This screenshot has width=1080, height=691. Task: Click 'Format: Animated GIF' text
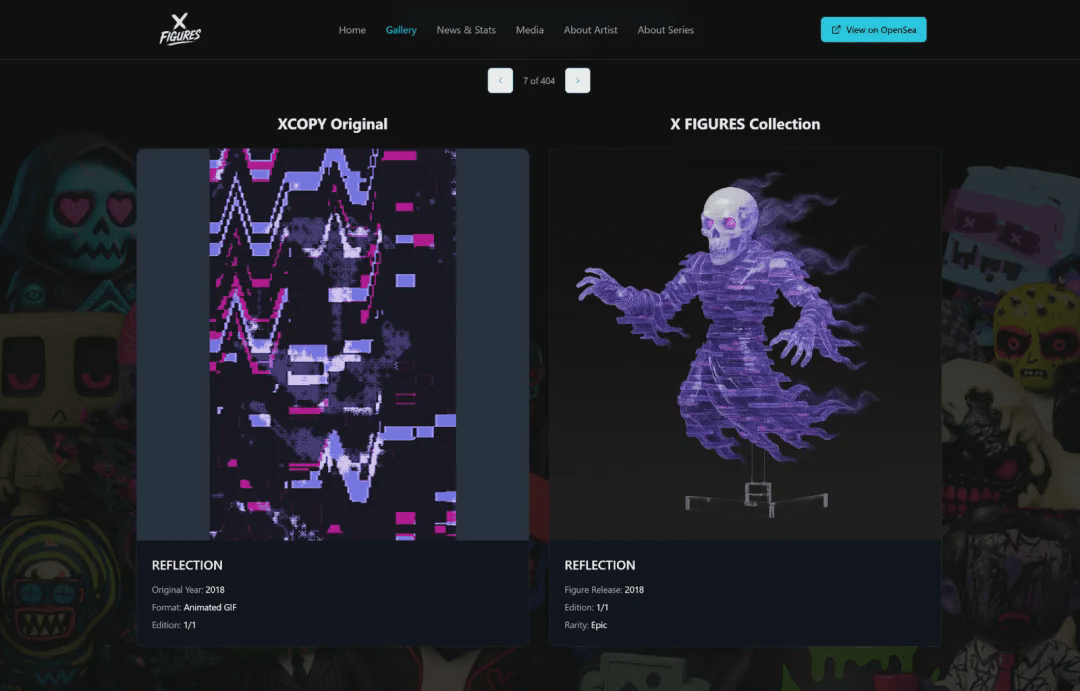pos(194,608)
